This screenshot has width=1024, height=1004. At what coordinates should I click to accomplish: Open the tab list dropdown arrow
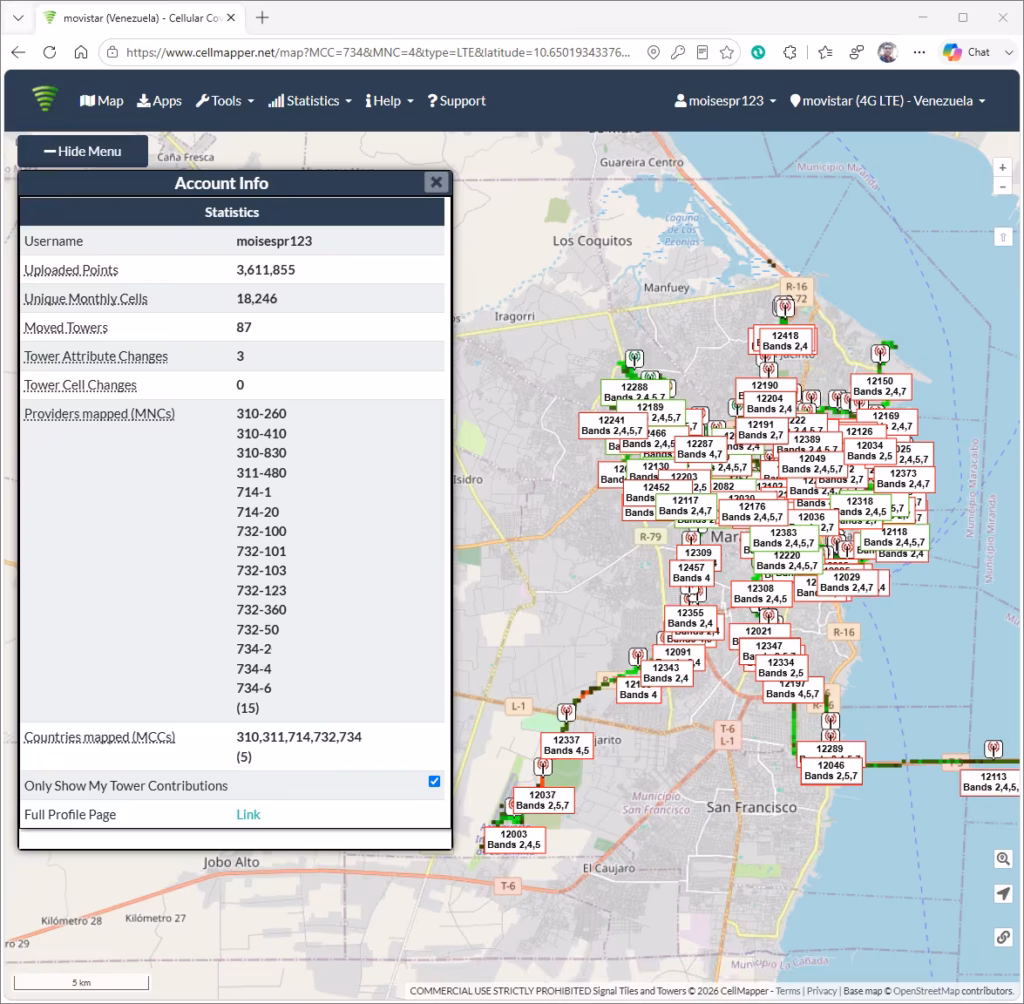click(18, 18)
